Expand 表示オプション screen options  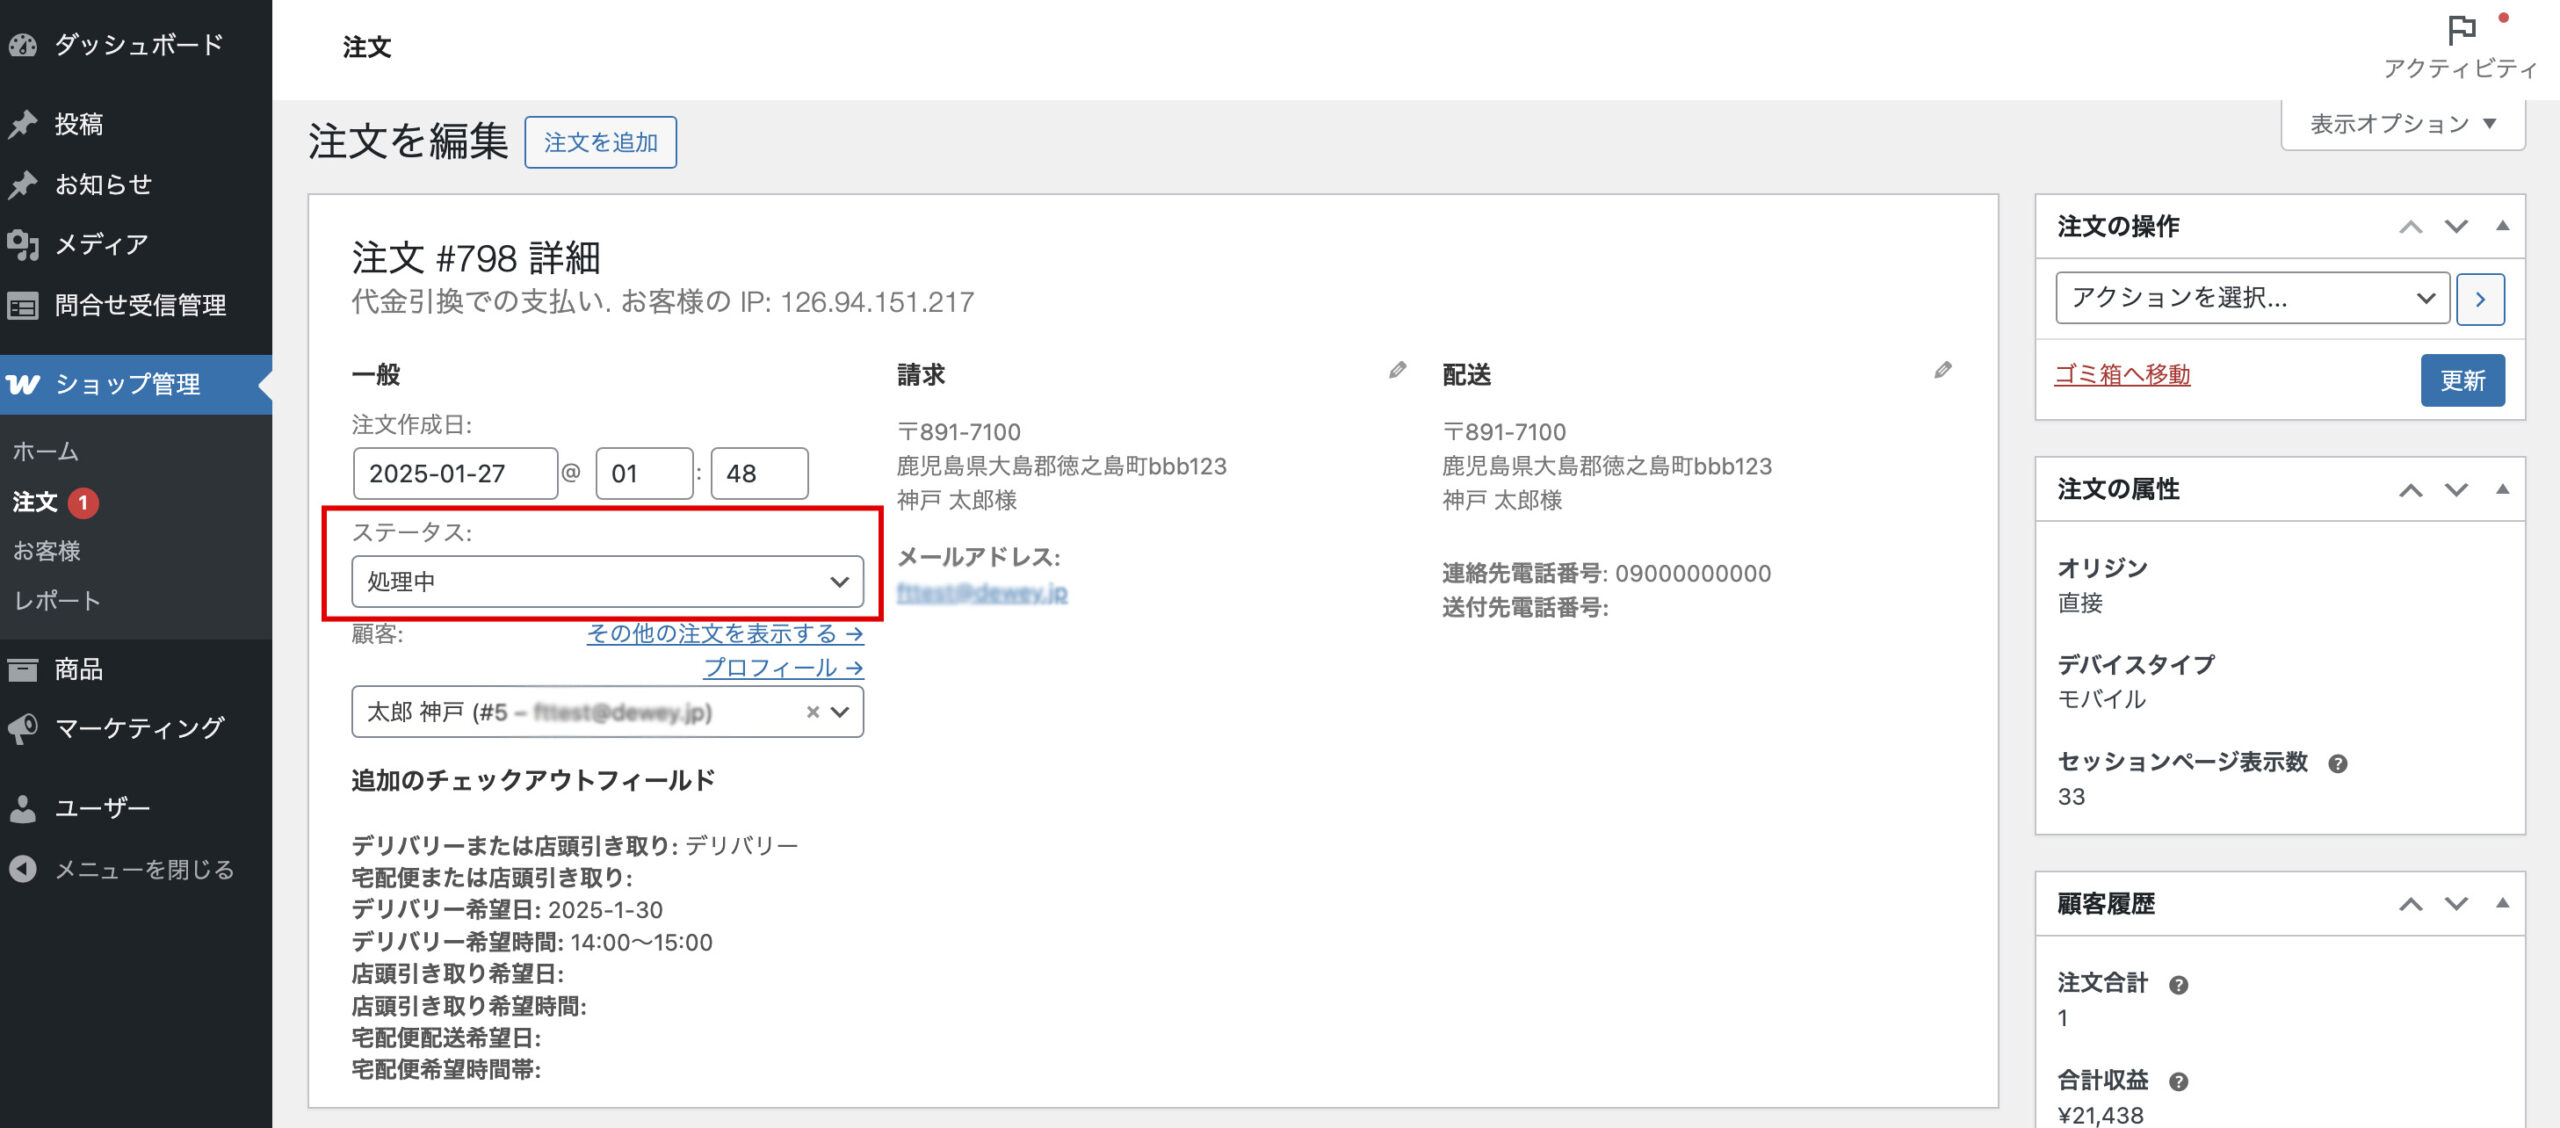pos(2402,124)
